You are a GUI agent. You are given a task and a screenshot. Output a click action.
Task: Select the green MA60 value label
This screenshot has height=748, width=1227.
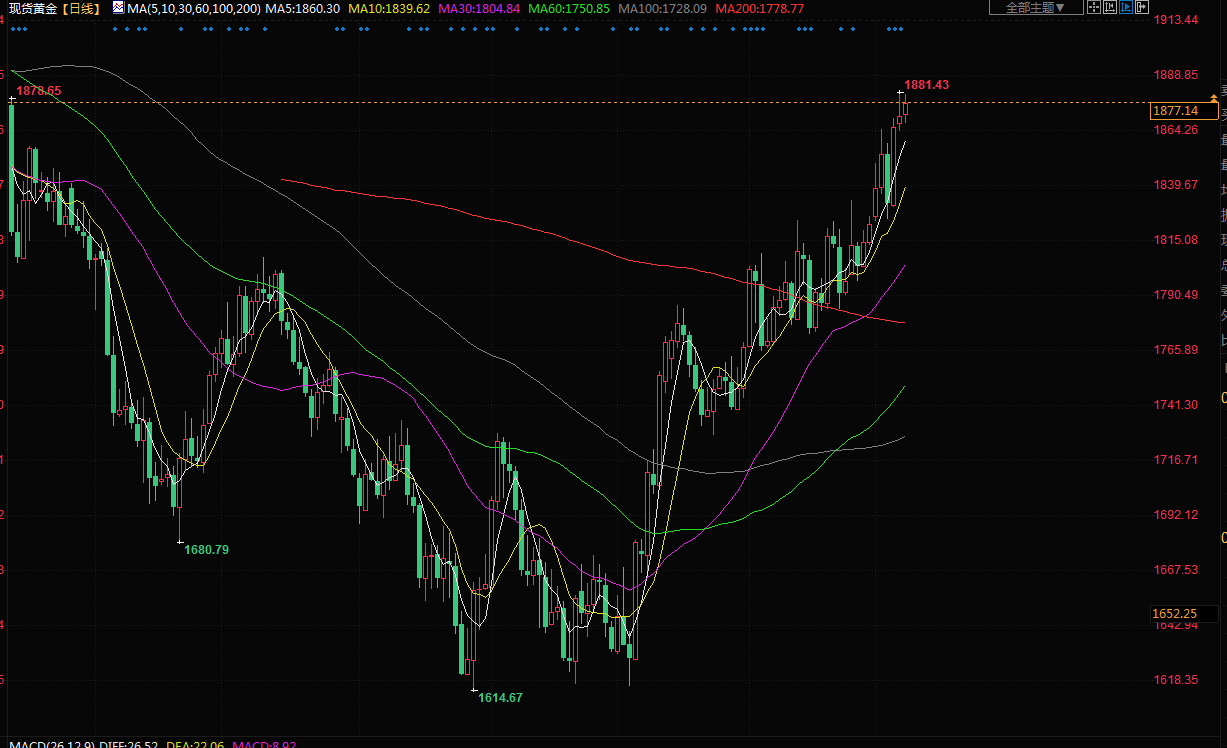click(x=568, y=8)
